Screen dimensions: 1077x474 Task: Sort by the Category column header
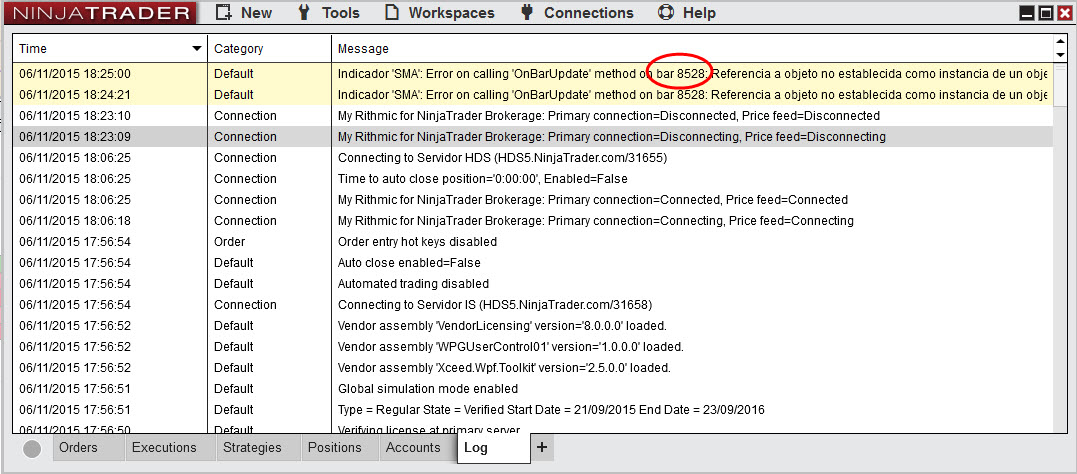269,49
